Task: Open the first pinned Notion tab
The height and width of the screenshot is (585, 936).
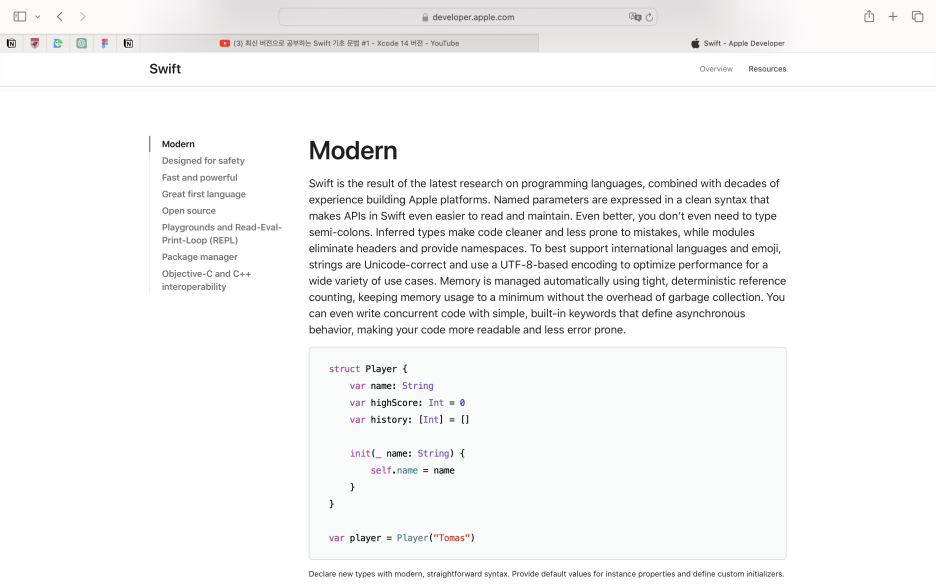Action: click(11, 43)
